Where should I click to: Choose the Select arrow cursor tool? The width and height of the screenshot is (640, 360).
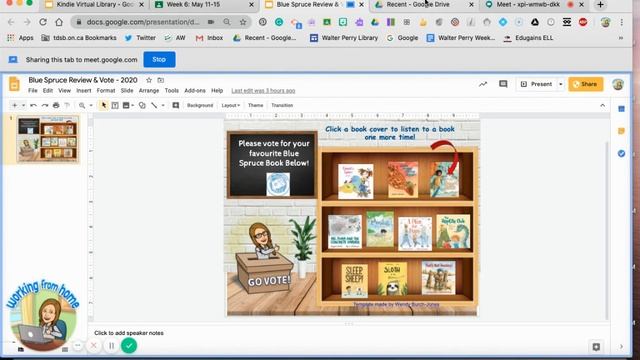[x=104, y=105]
